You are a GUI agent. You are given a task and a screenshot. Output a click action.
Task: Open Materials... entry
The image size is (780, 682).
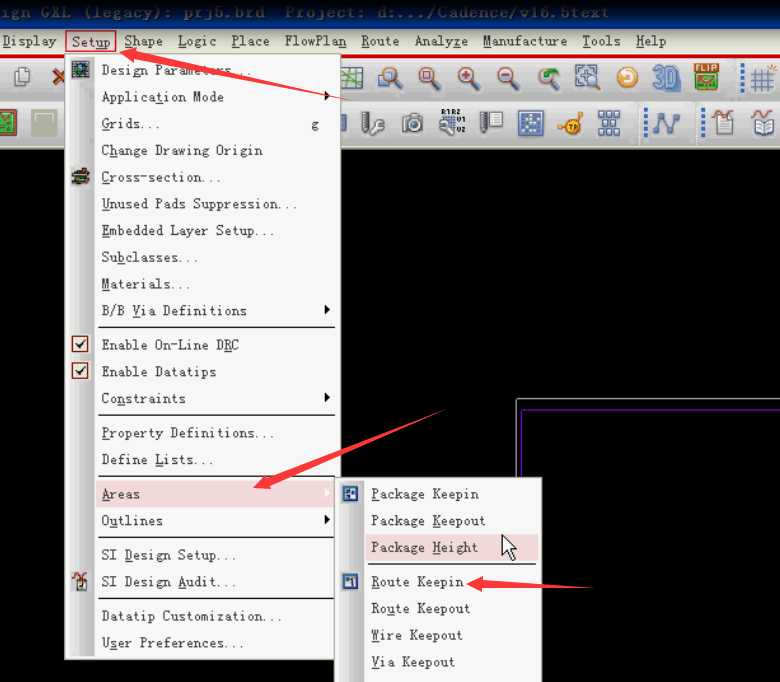[215, 285]
